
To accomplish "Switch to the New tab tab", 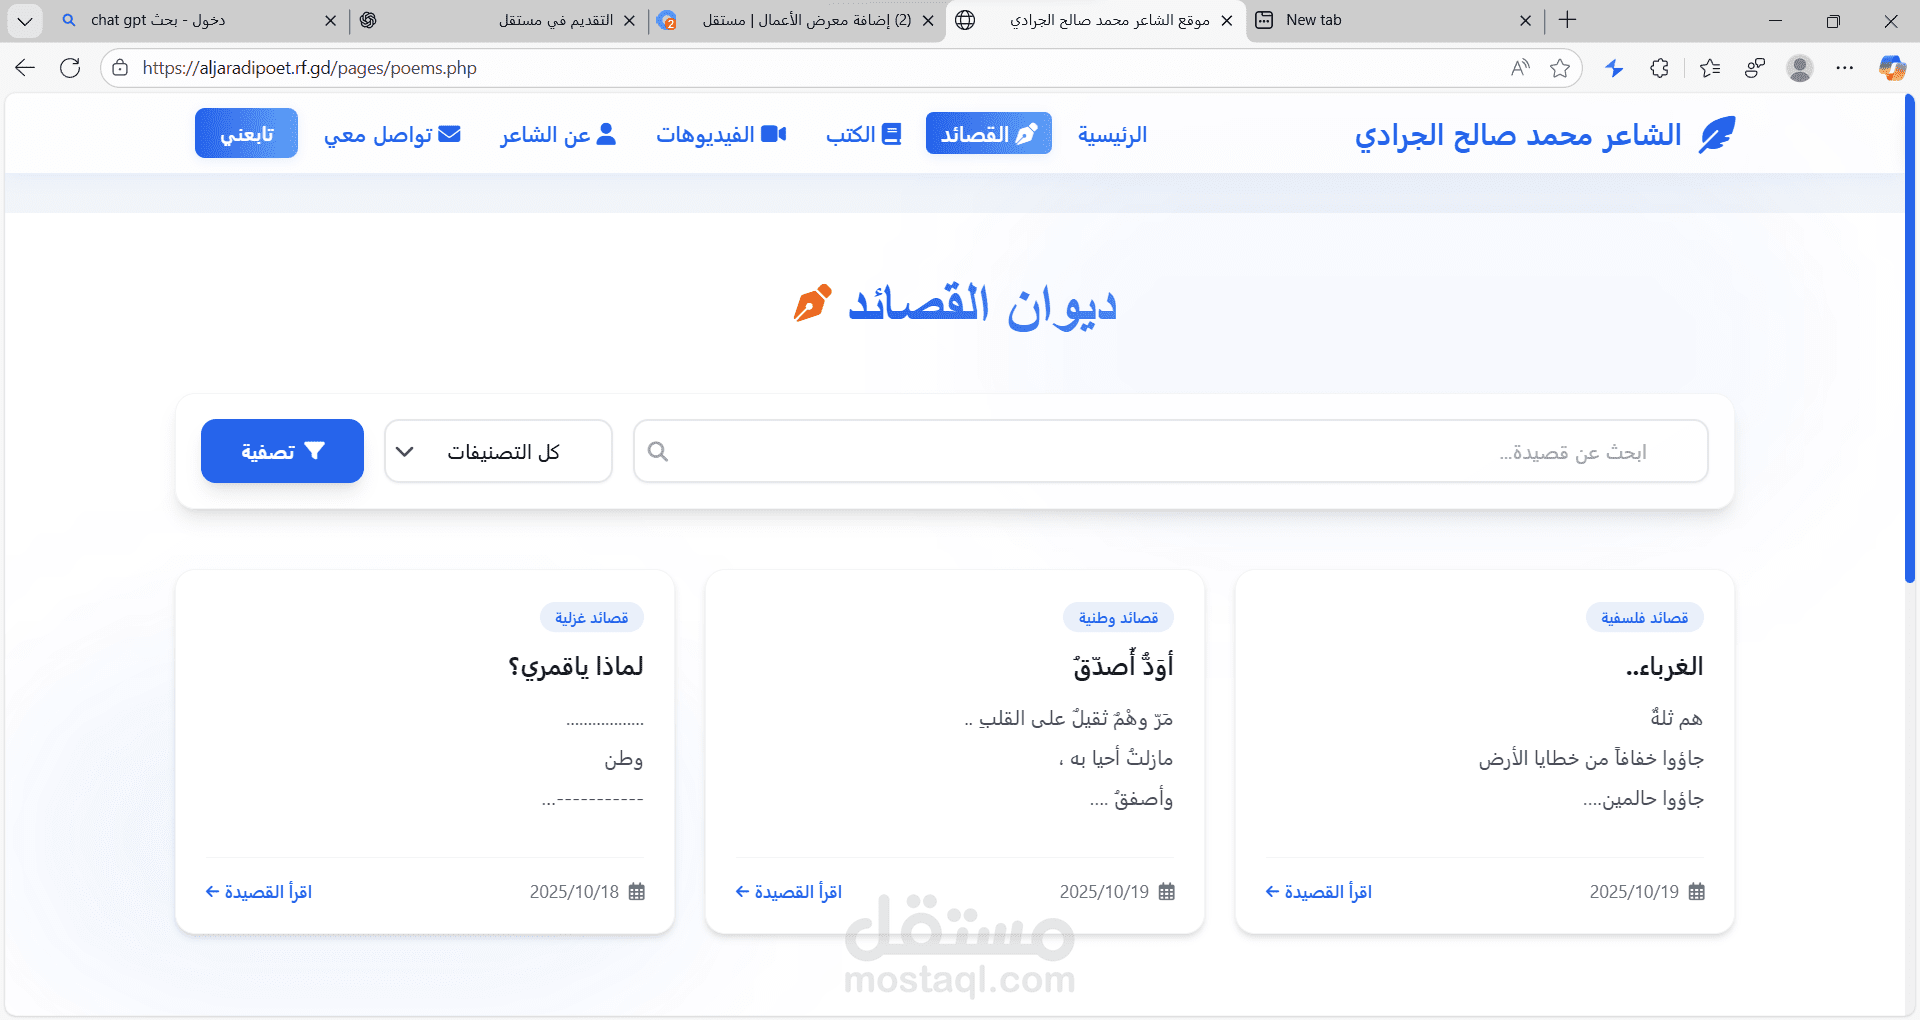I will 1395,20.
